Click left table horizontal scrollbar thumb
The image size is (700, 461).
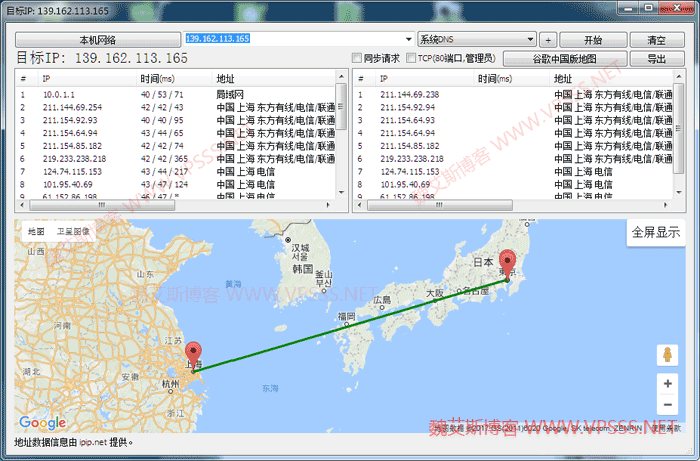102,205
